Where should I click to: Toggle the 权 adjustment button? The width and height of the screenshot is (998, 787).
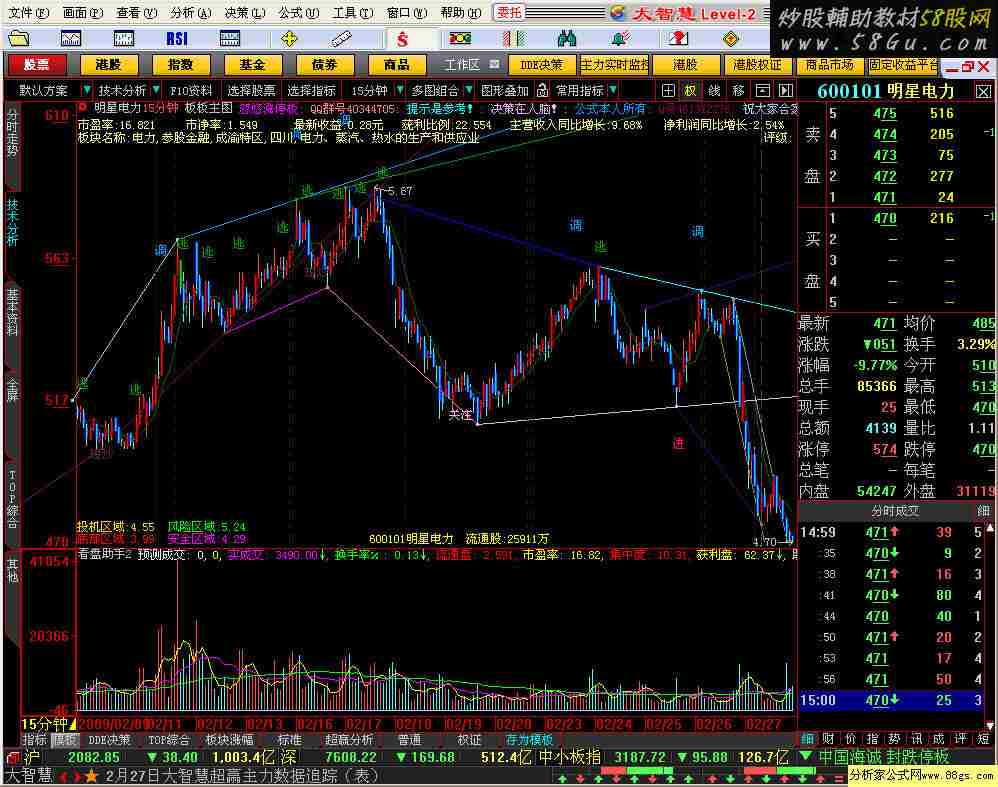tap(691, 90)
